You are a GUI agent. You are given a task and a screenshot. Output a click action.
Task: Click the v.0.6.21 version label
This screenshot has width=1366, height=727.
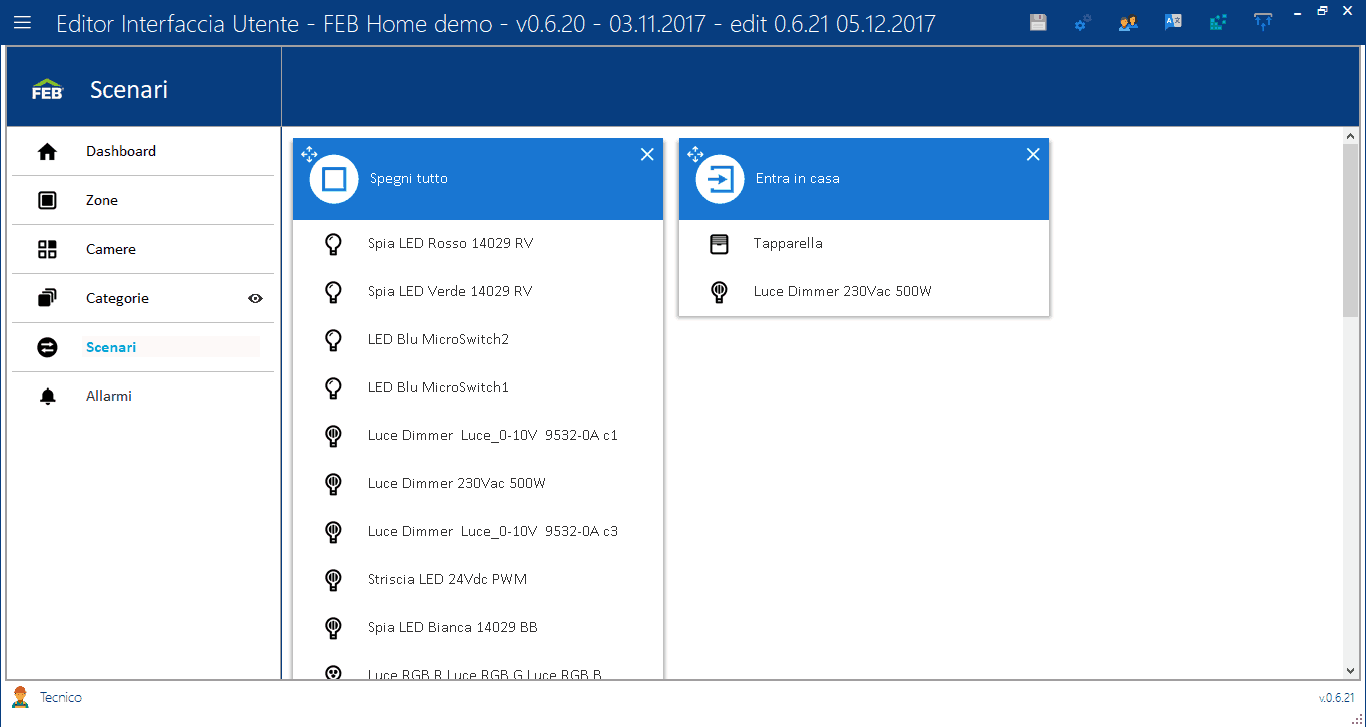(x=1336, y=698)
